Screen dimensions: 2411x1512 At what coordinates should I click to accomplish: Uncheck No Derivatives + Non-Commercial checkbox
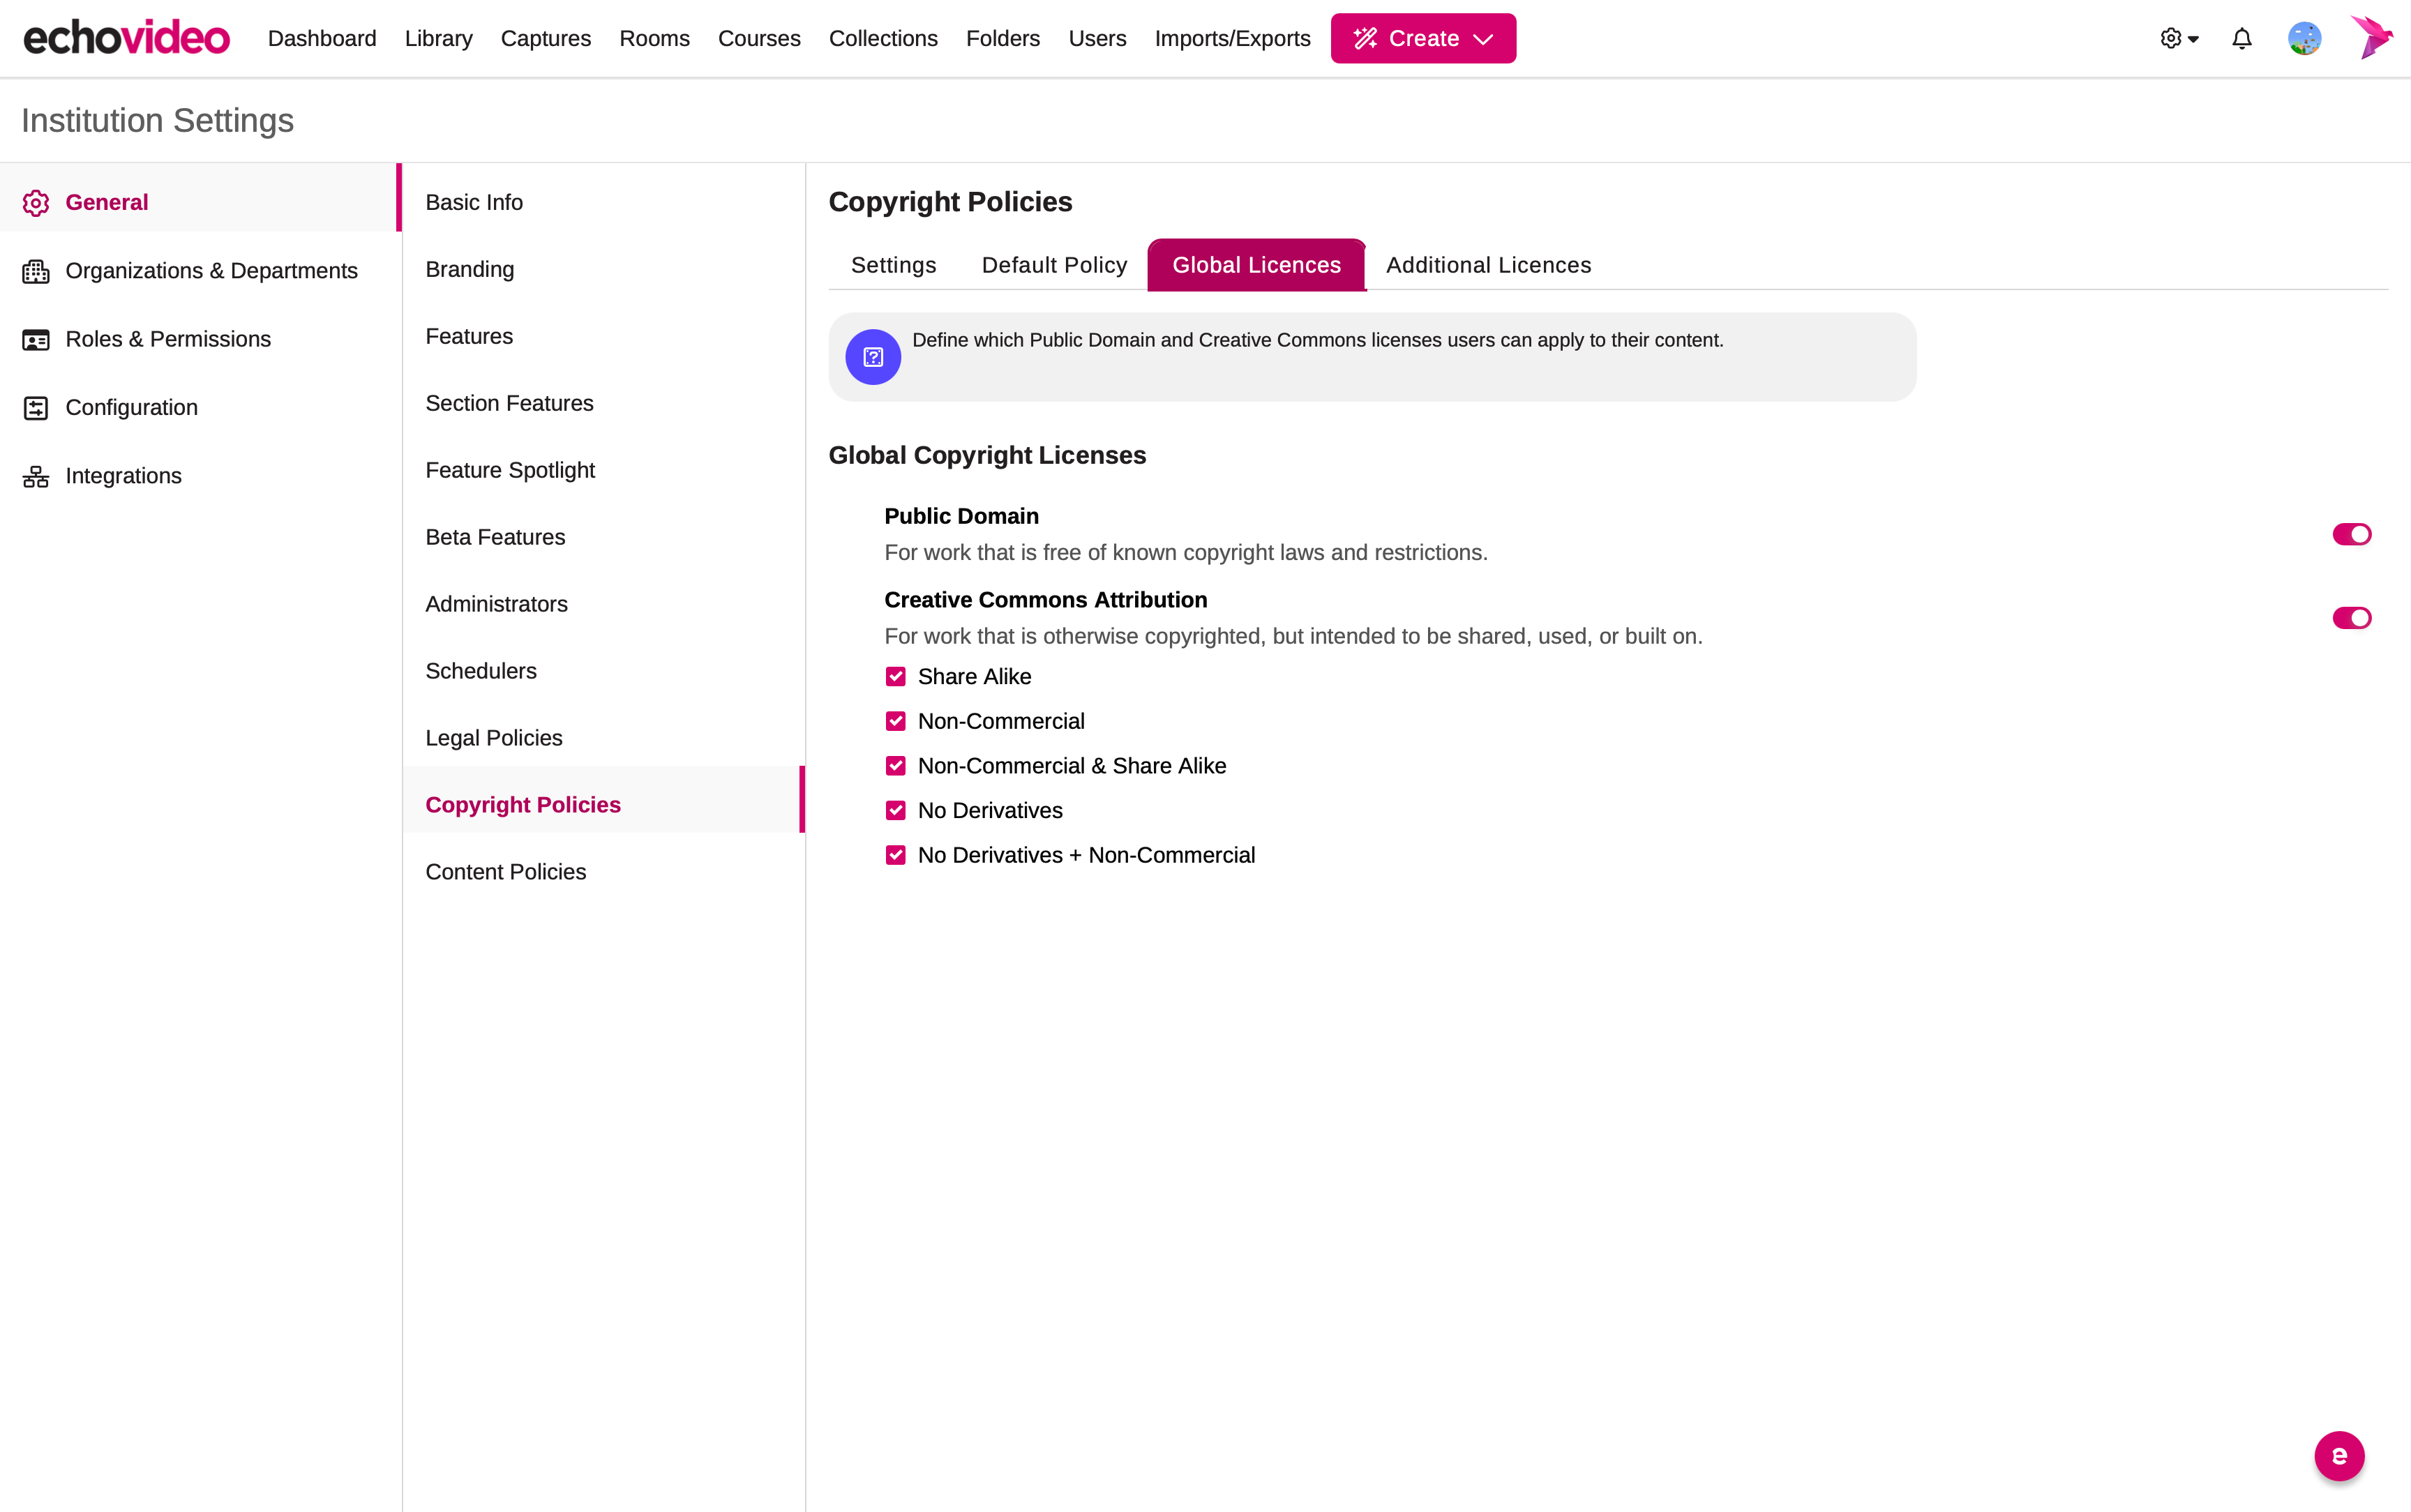click(x=895, y=855)
